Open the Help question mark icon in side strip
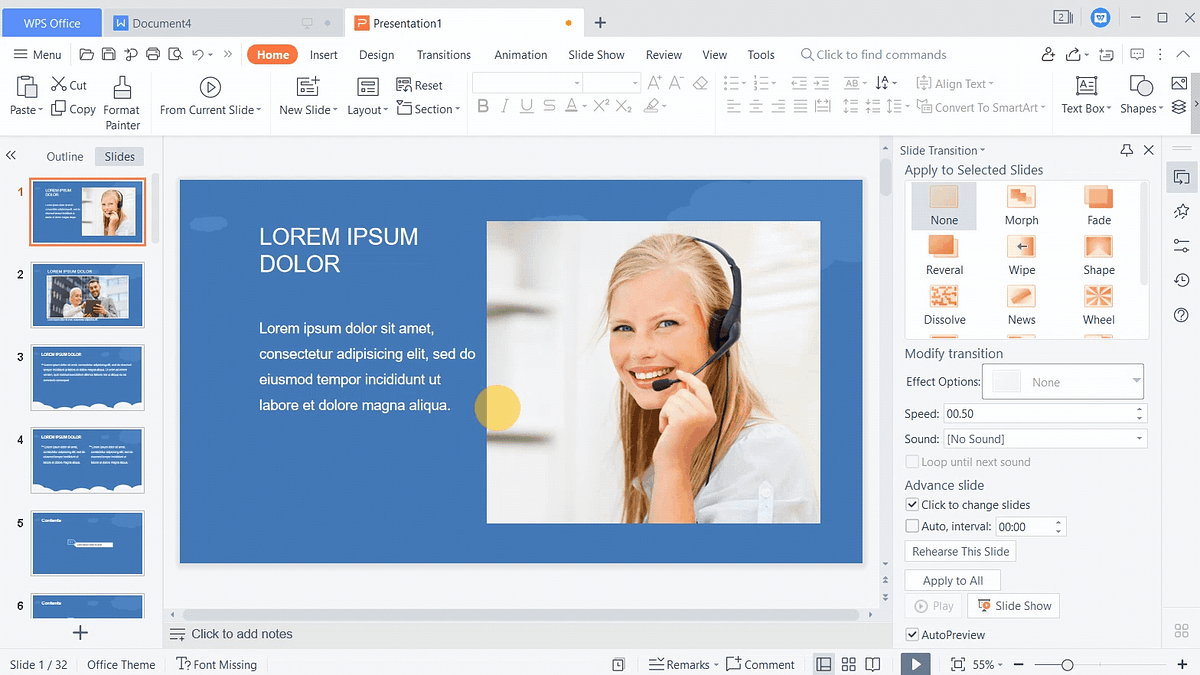Viewport: 1200px width, 675px height. tap(1181, 315)
